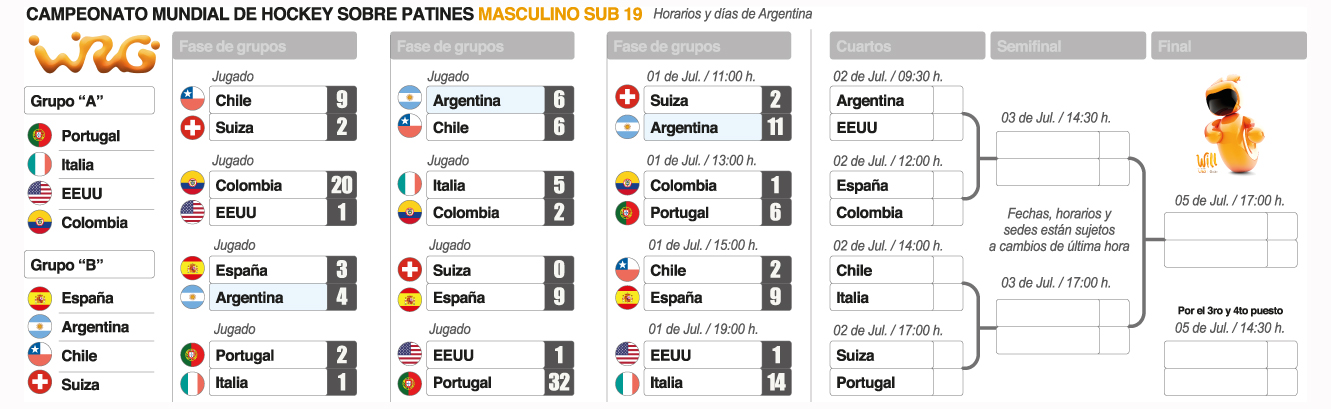Image resolution: width=1331 pixels, height=409 pixels.
Task: Select Suiza flag in Grupo "B" list
Action: [40, 384]
